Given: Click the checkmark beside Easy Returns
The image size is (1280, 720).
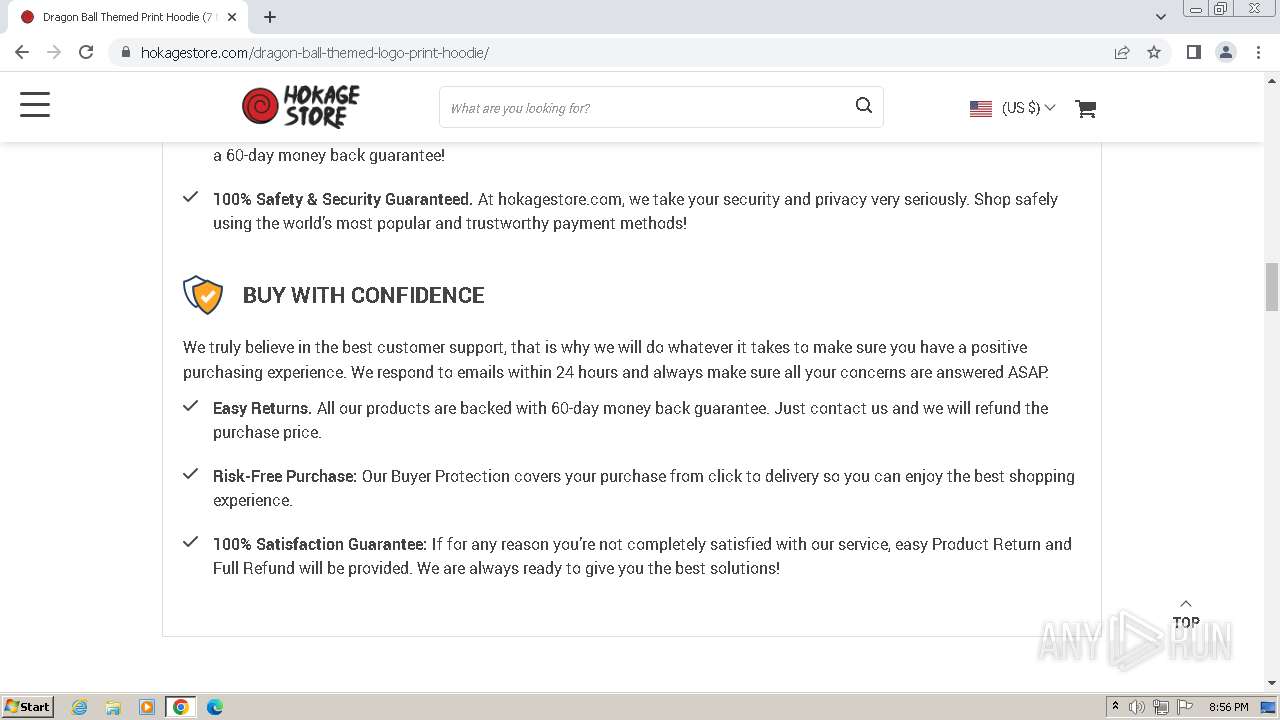Looking at the screenshot, I should (190, 406).
